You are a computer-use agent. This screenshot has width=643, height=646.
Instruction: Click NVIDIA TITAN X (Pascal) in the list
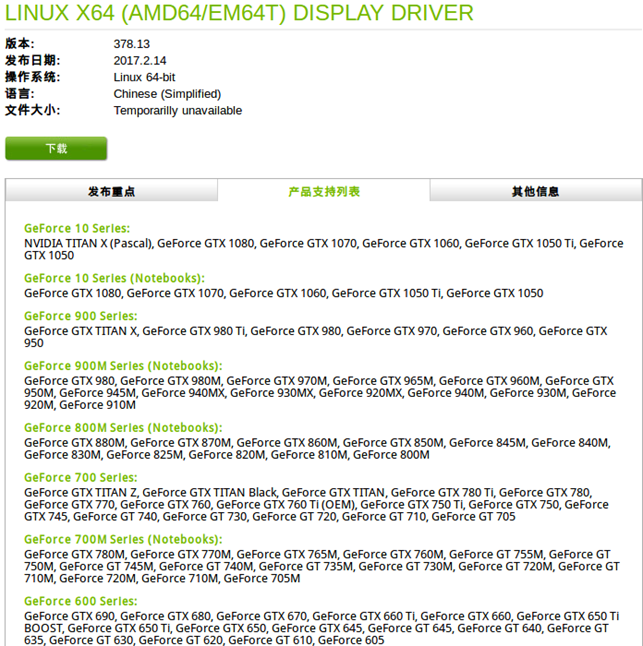point(88,243)
